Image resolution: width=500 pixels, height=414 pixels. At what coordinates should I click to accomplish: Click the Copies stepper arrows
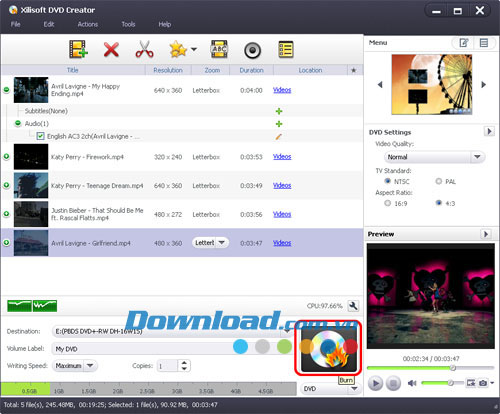point(184,366)
